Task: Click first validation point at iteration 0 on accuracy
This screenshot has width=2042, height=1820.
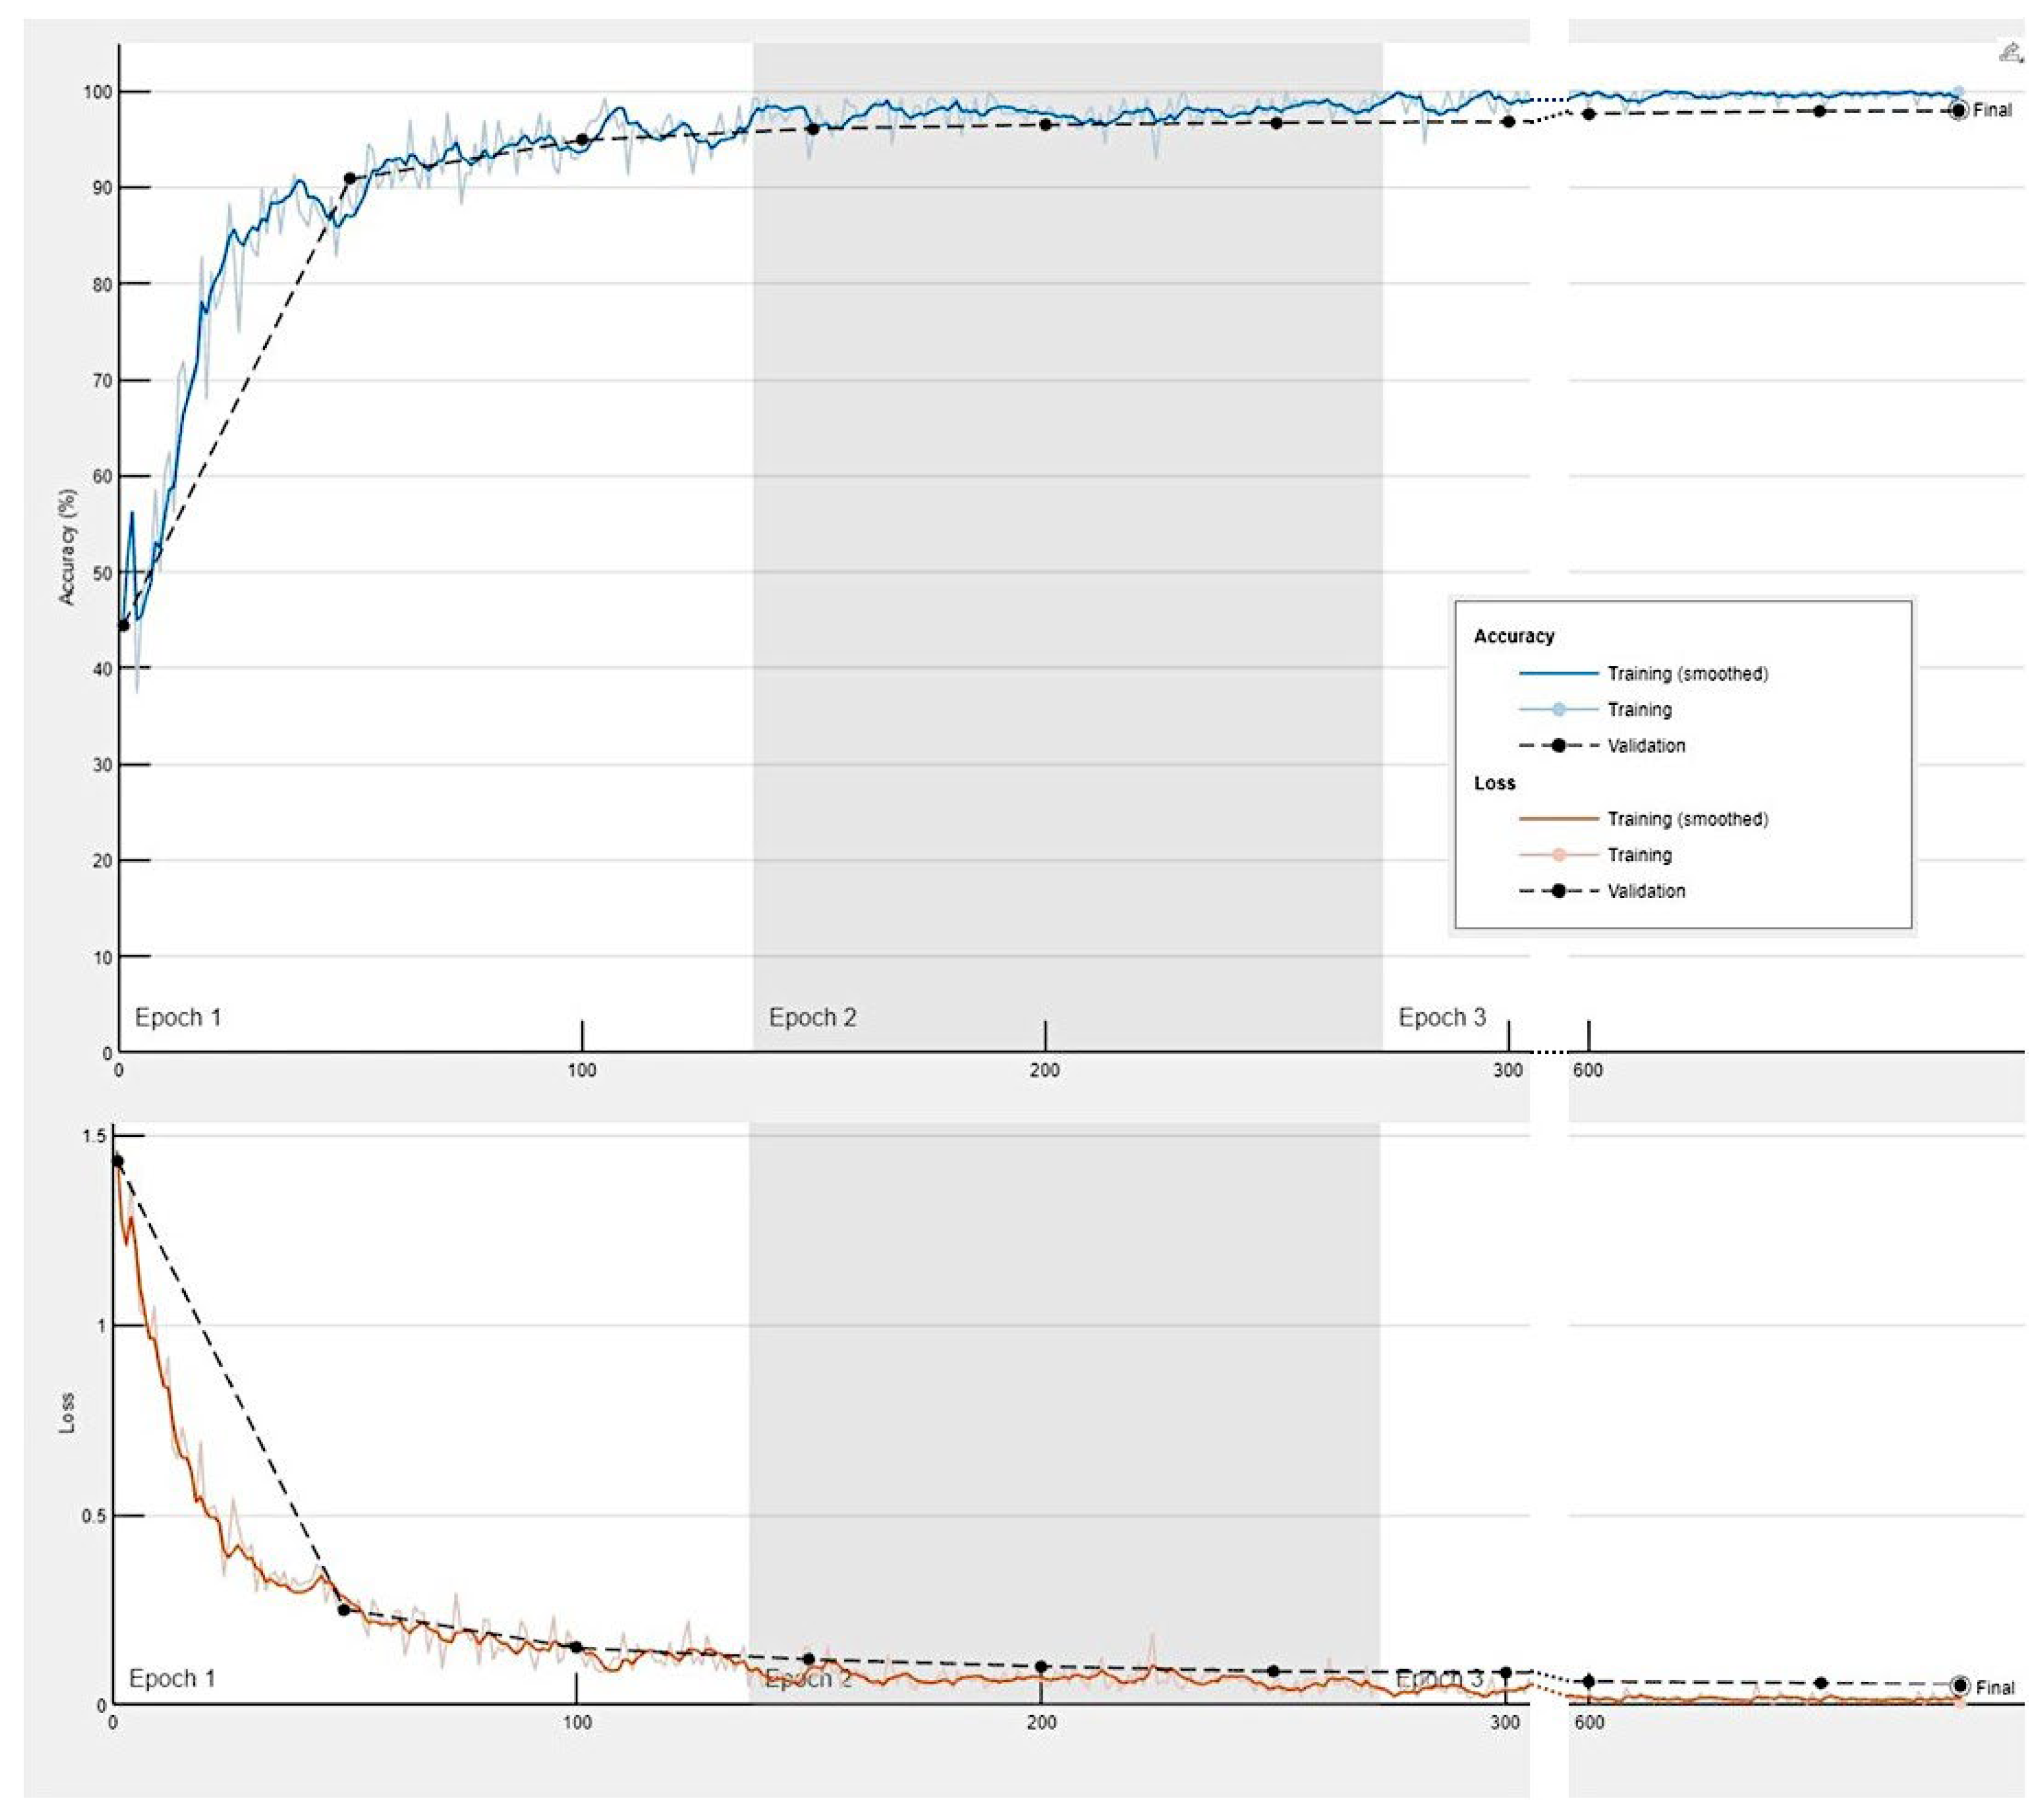Action: [123, 626]
